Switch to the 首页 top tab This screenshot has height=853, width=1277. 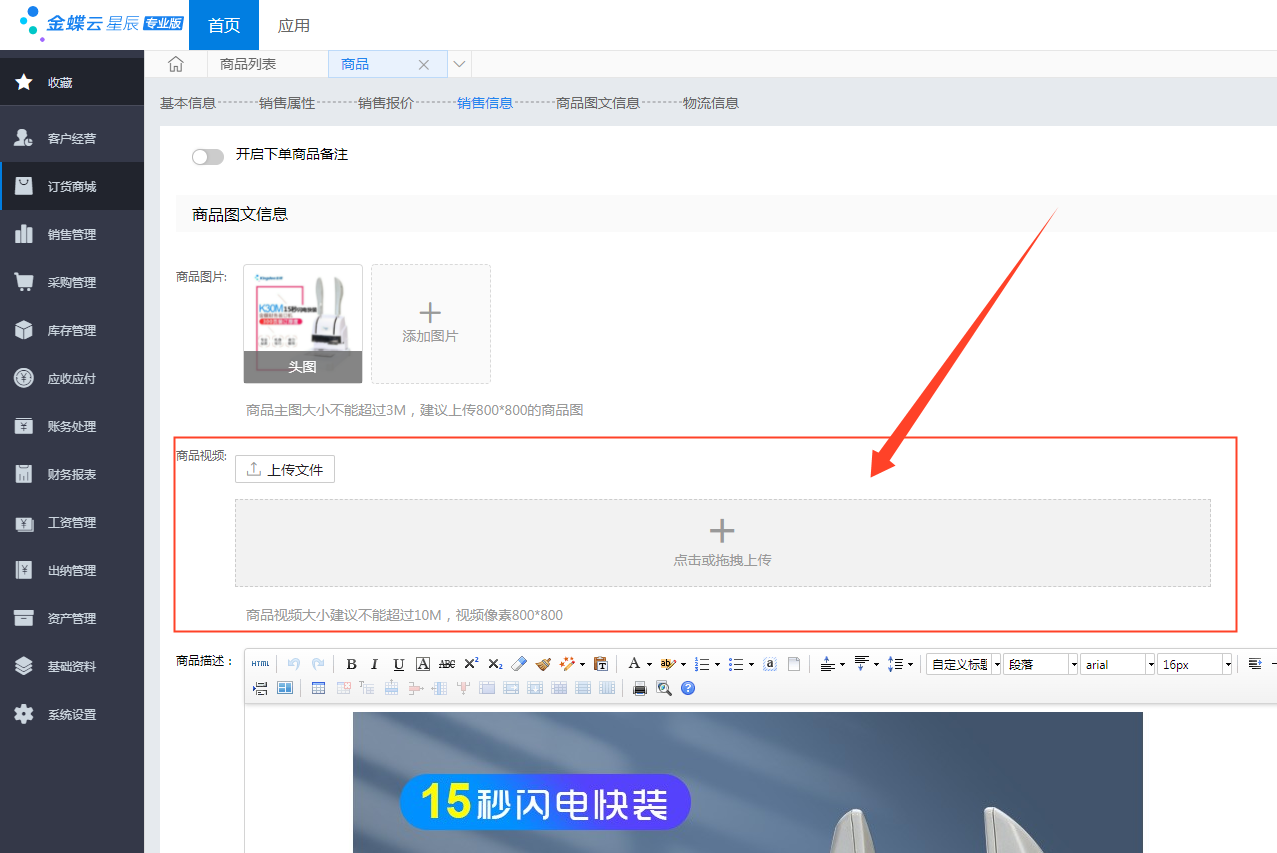pos(224,25)
